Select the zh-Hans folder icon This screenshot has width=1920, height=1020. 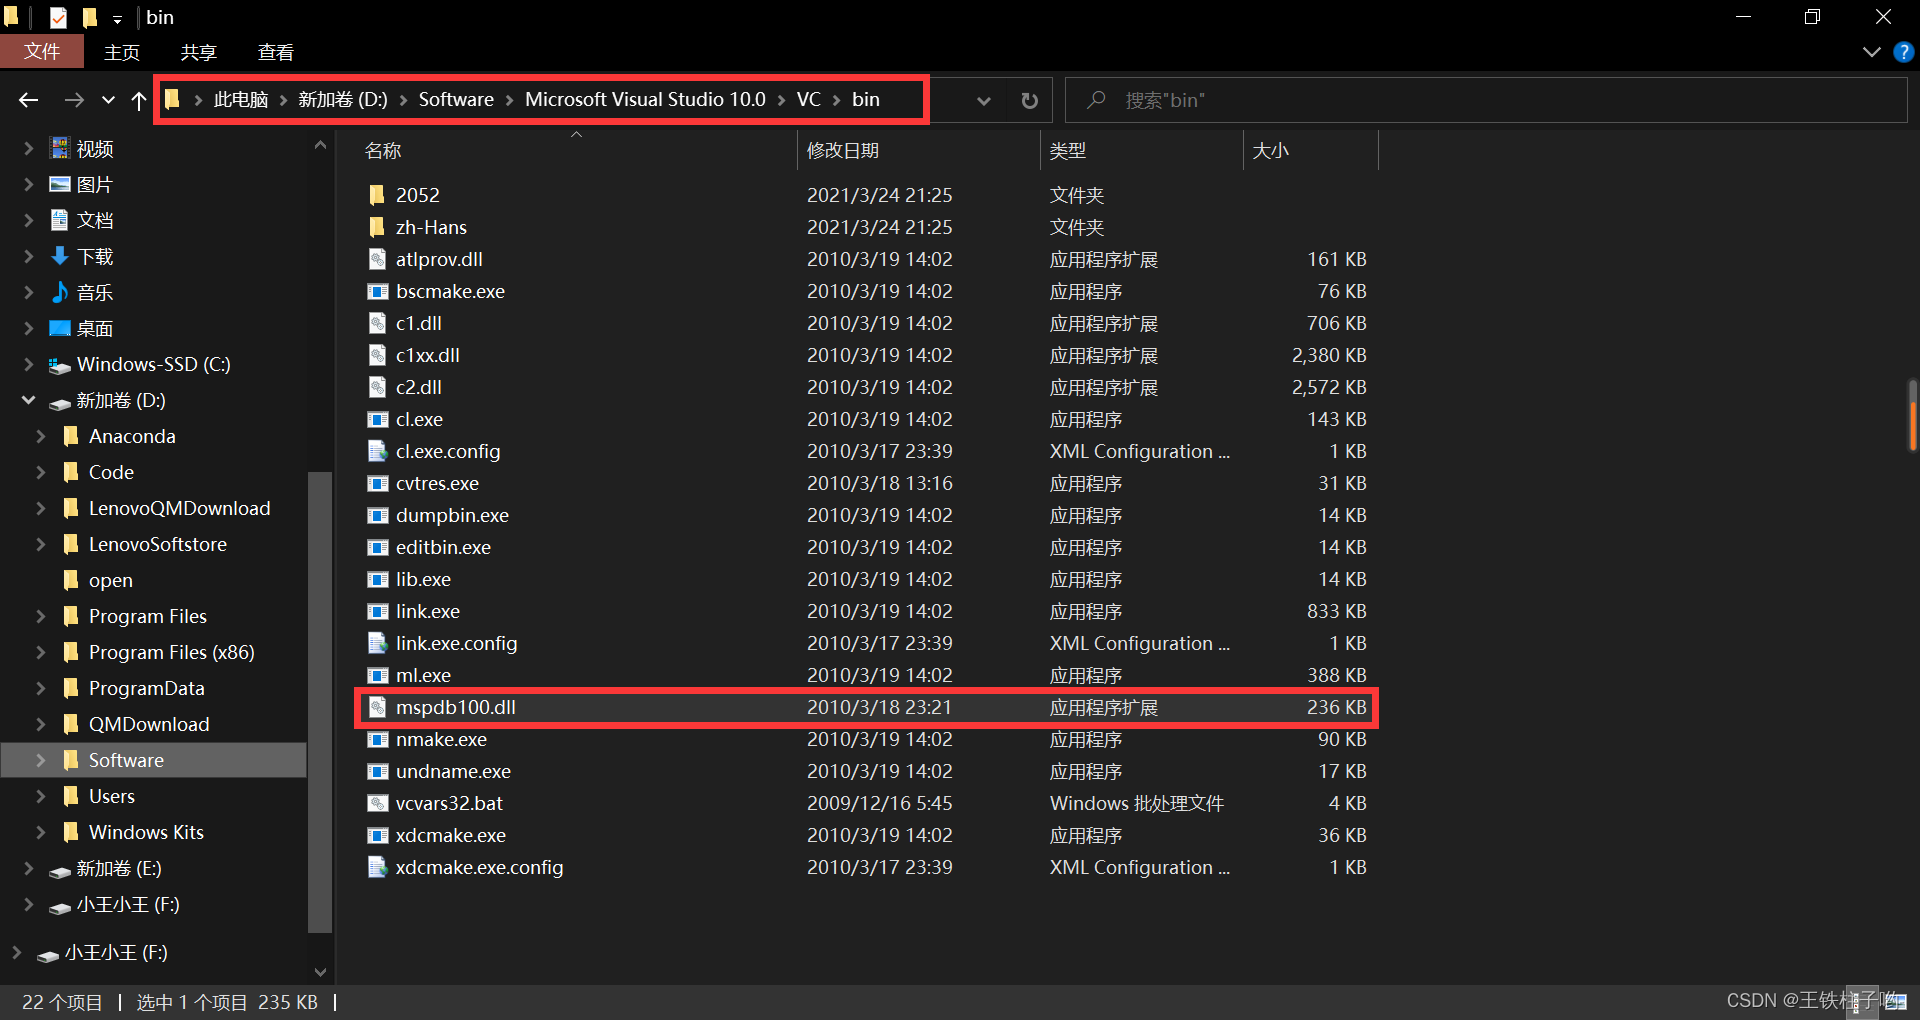pos(377,227)
